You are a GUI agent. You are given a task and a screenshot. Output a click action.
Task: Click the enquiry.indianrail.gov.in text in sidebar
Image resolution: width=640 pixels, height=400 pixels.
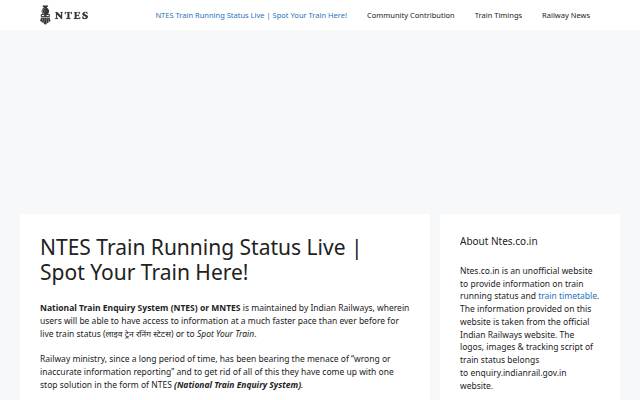[518, 373]
